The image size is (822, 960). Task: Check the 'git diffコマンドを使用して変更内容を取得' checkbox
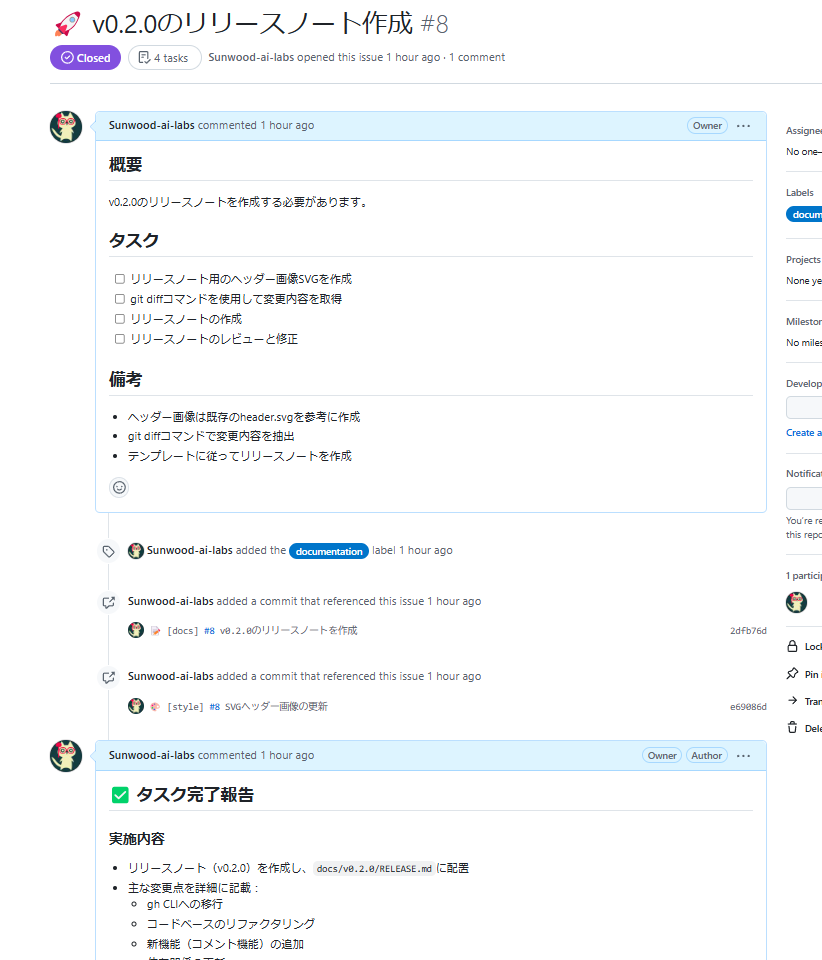click(x=120, y=299)
